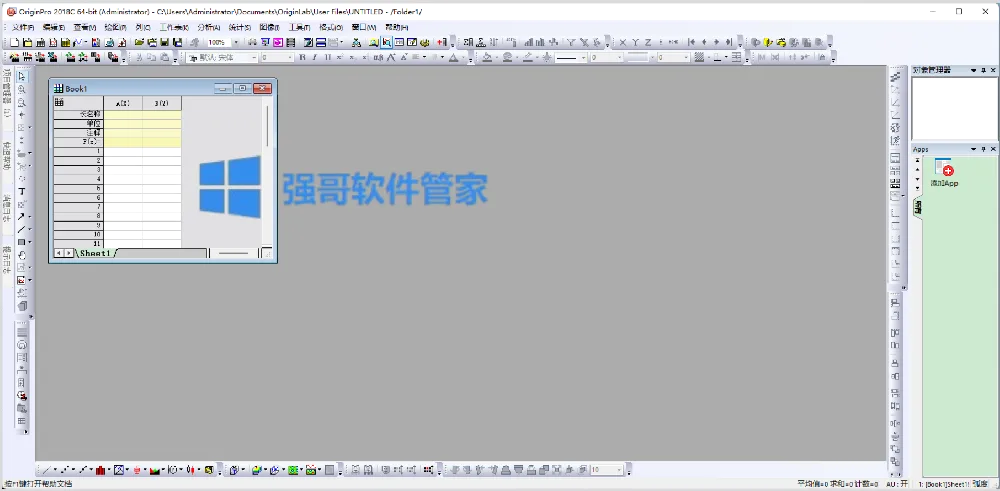Click the 注释 row label
This screenshot has height=491, width=1000.
[78, 133]
